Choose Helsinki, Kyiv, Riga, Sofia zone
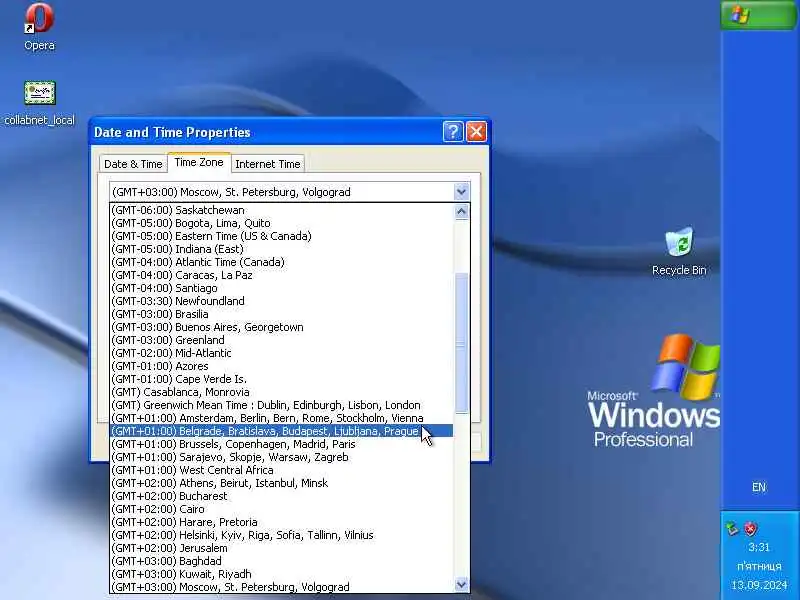 [282, 535]
